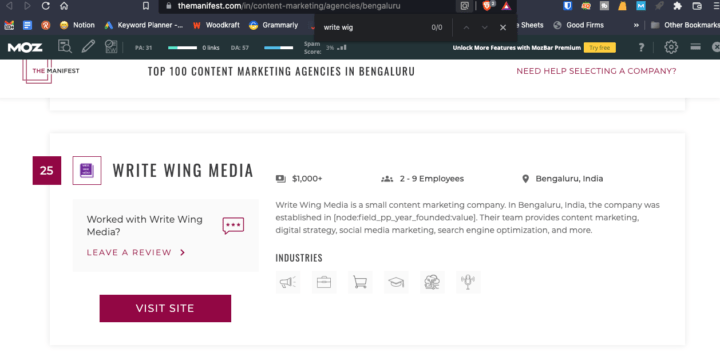The height and width of the screenshot is (360, 720).
Task: Click the Write Wing Media logo thumbnail
Action: [x=87, y=170]
